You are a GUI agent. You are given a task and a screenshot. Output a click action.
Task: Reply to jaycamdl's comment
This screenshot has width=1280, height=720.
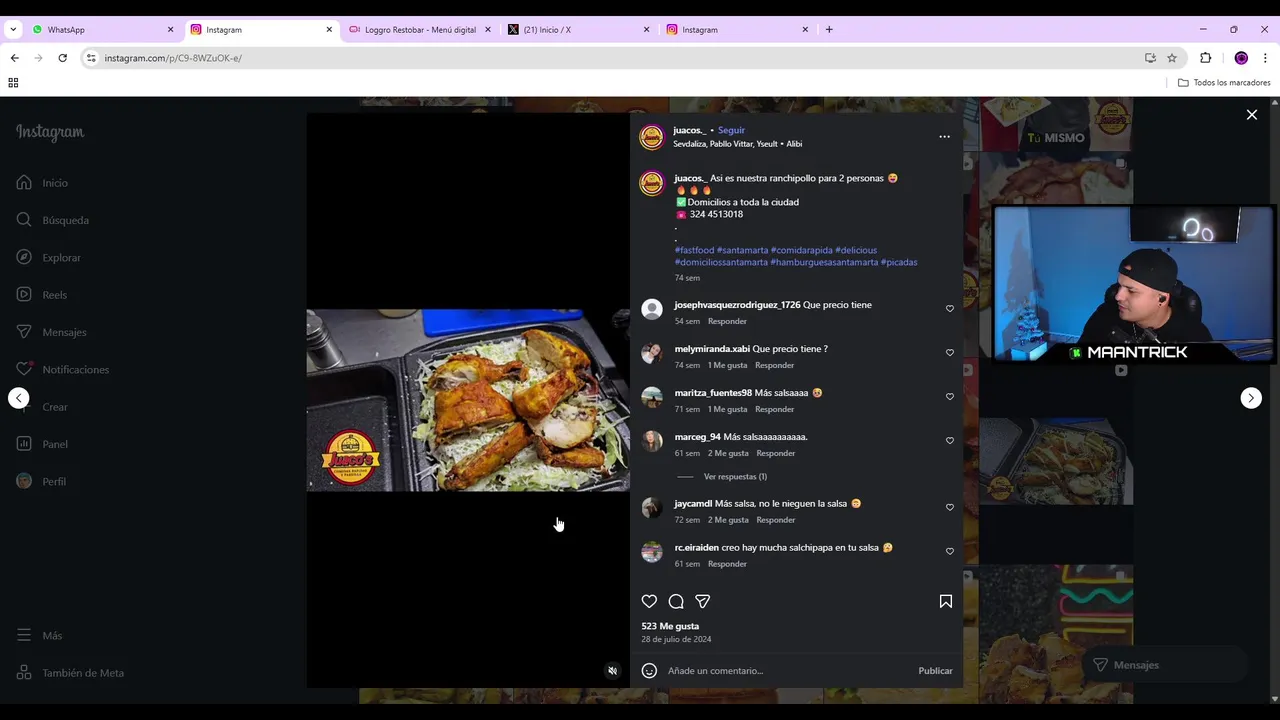pos(775,520)
